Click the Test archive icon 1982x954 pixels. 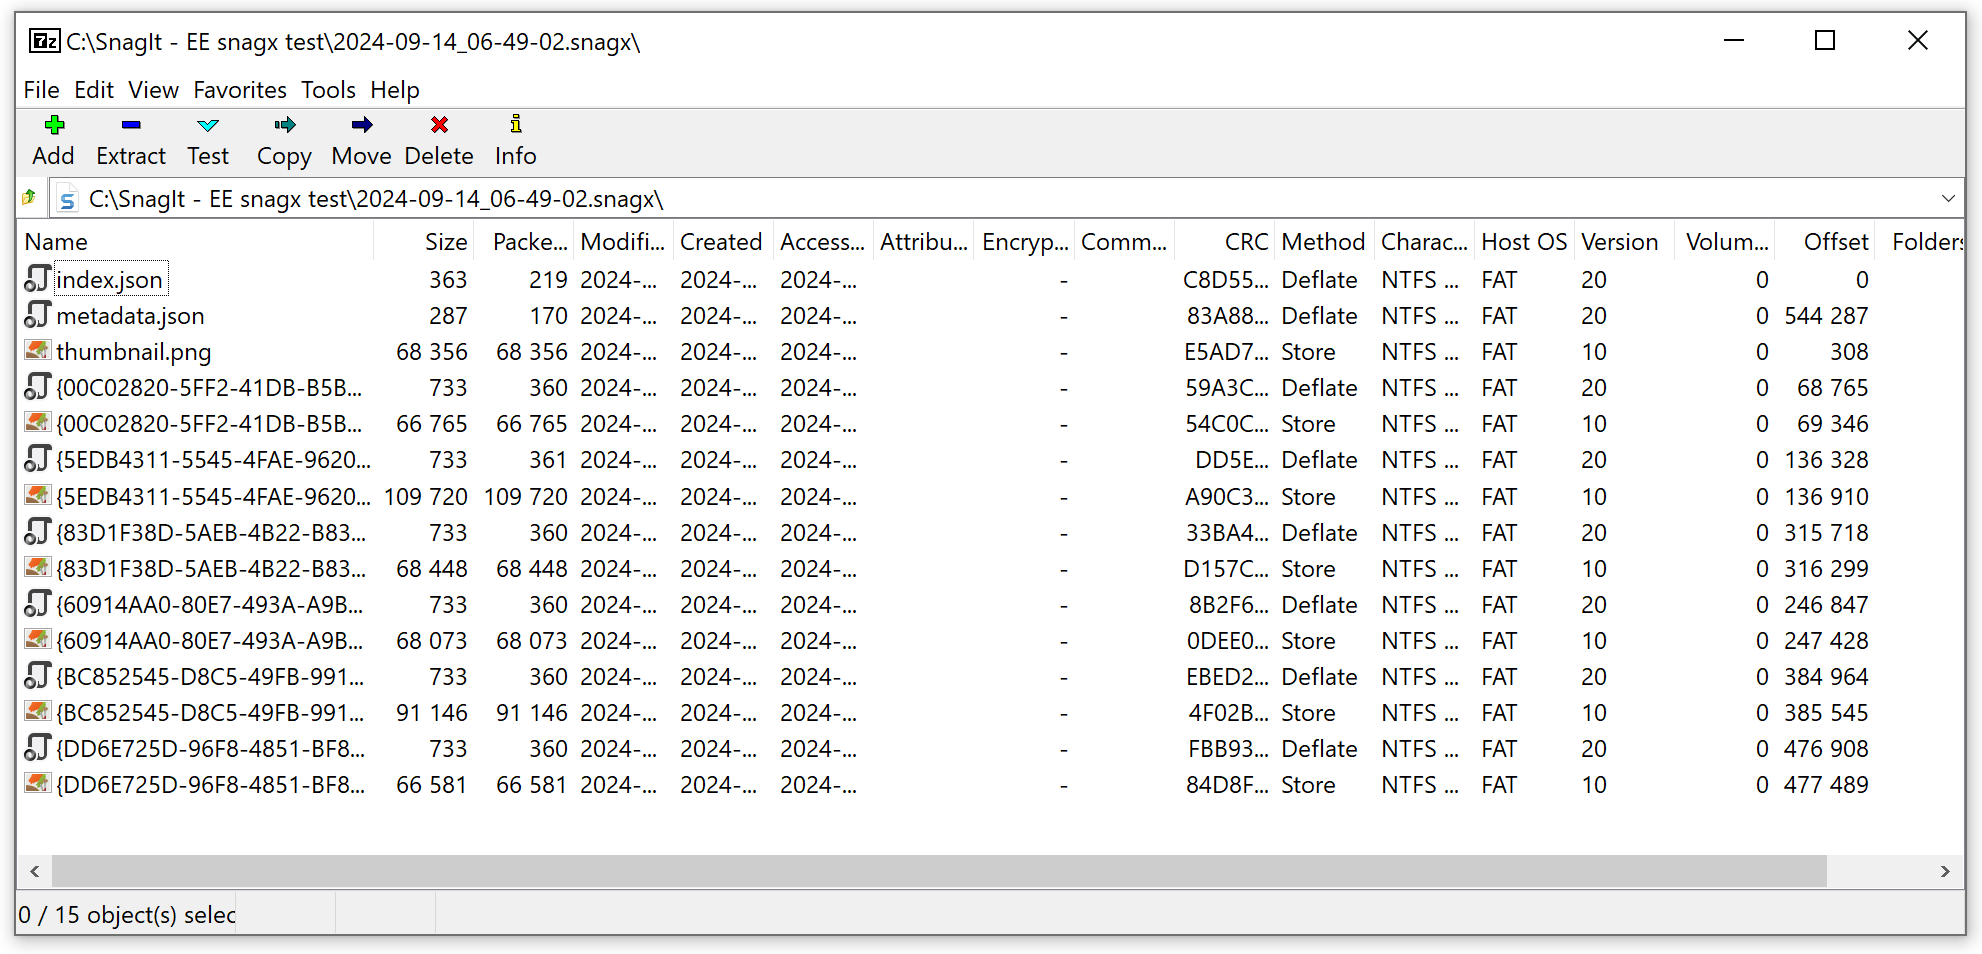[x=207, y=138]
